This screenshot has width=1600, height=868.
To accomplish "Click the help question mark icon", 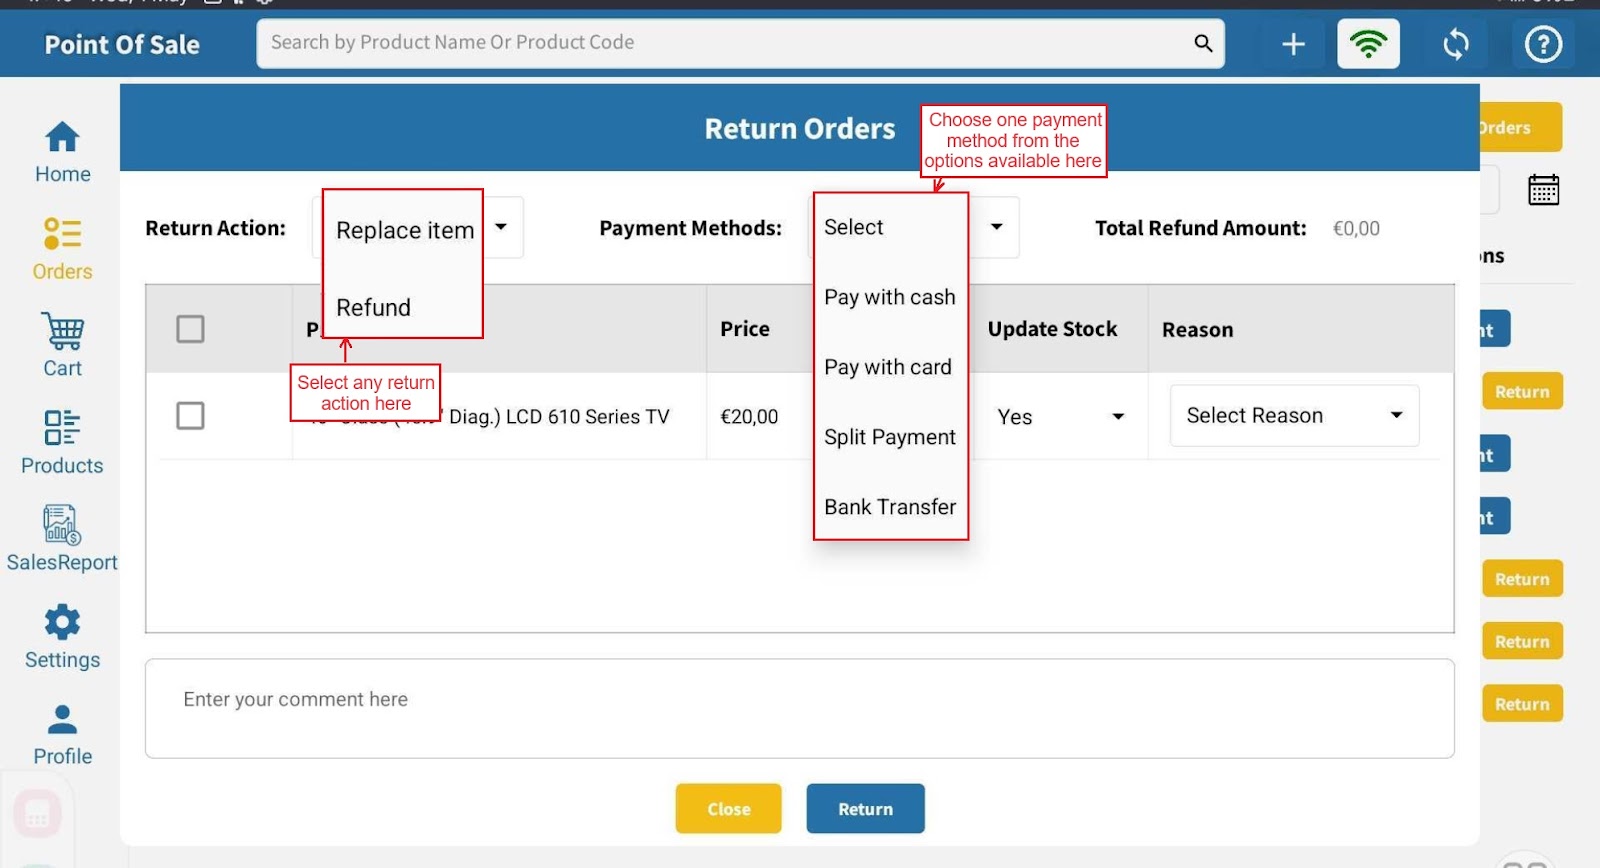I will 1542,44.
